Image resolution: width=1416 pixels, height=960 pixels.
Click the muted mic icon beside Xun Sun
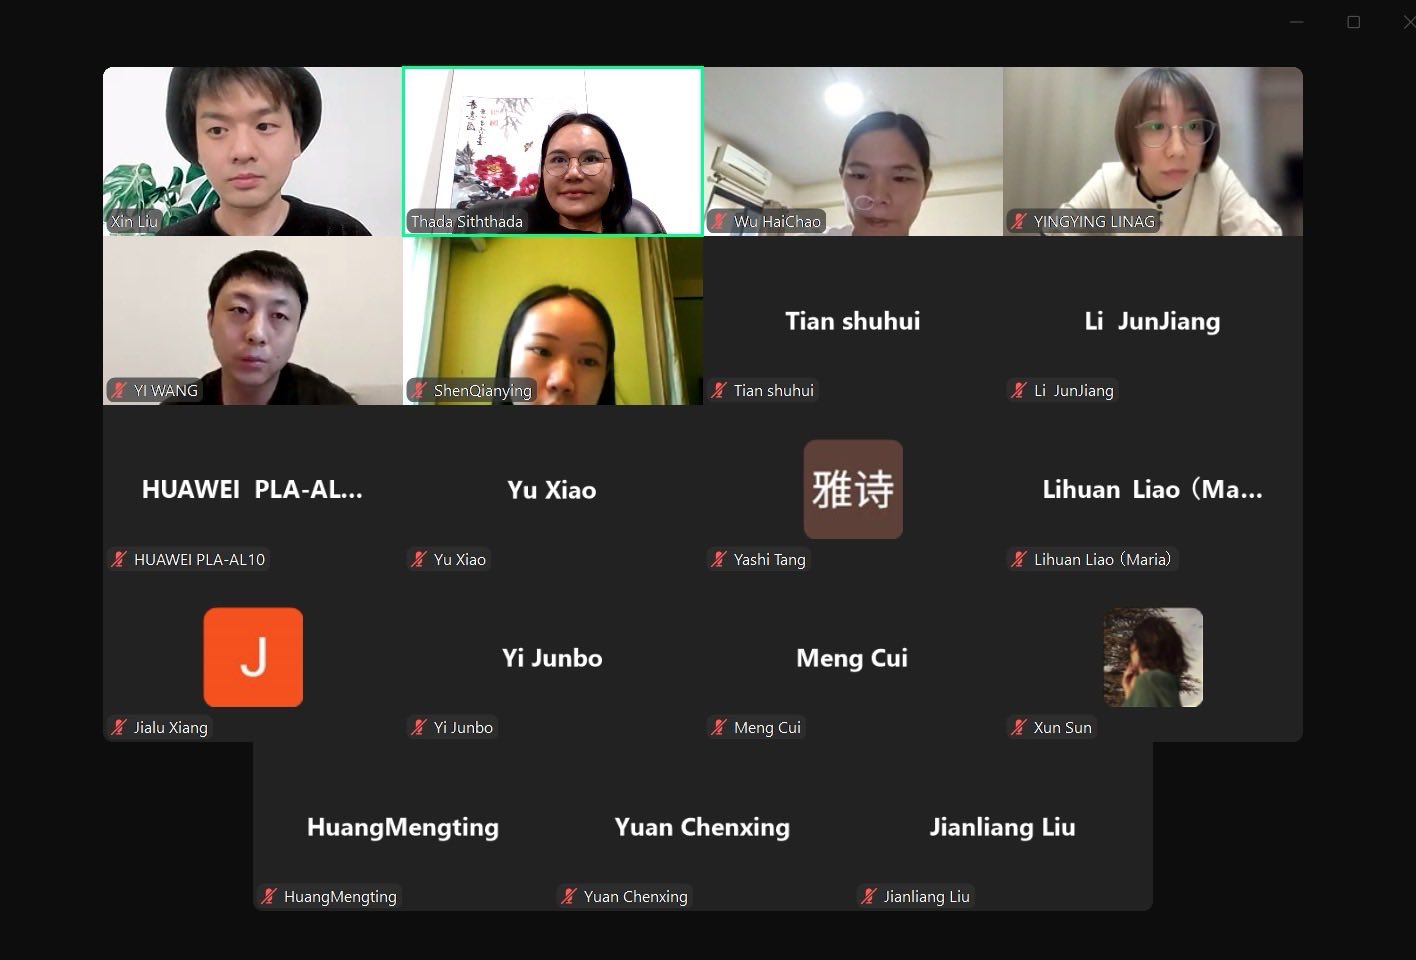click(x=1019, y=728)
